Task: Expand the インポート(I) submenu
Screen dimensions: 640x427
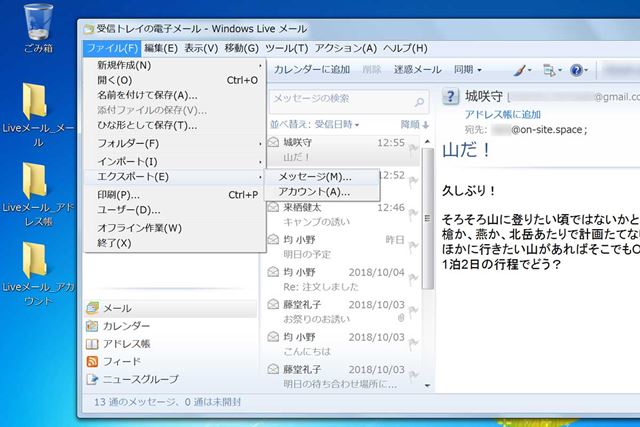Action: point(175,162)
